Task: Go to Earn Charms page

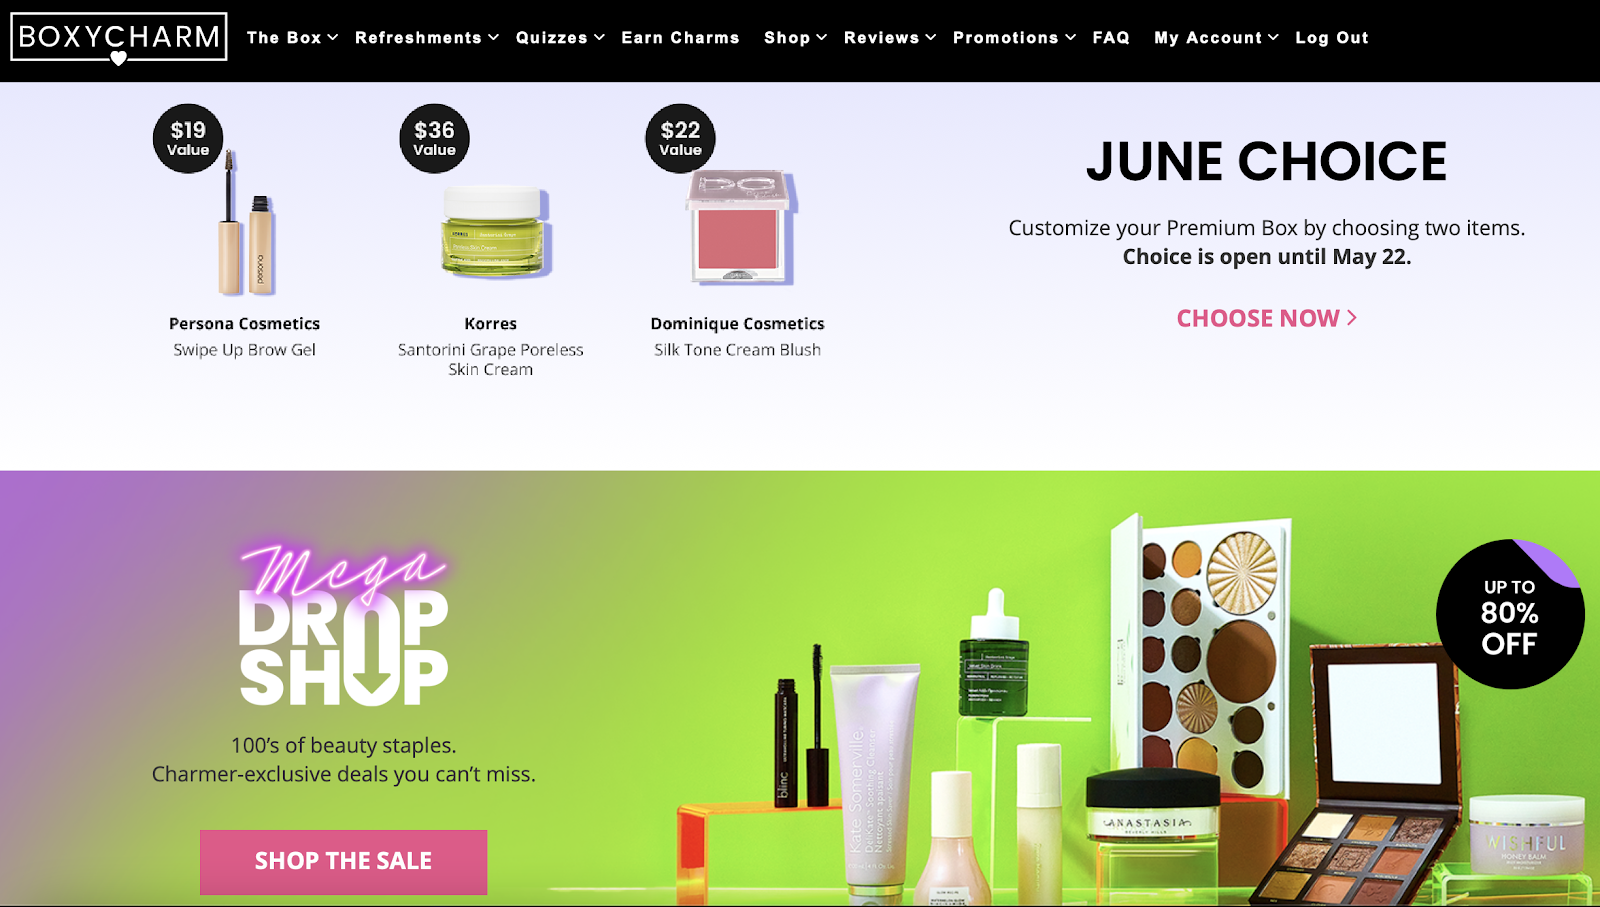Action: pyautogui.click(x=680, y=38)
